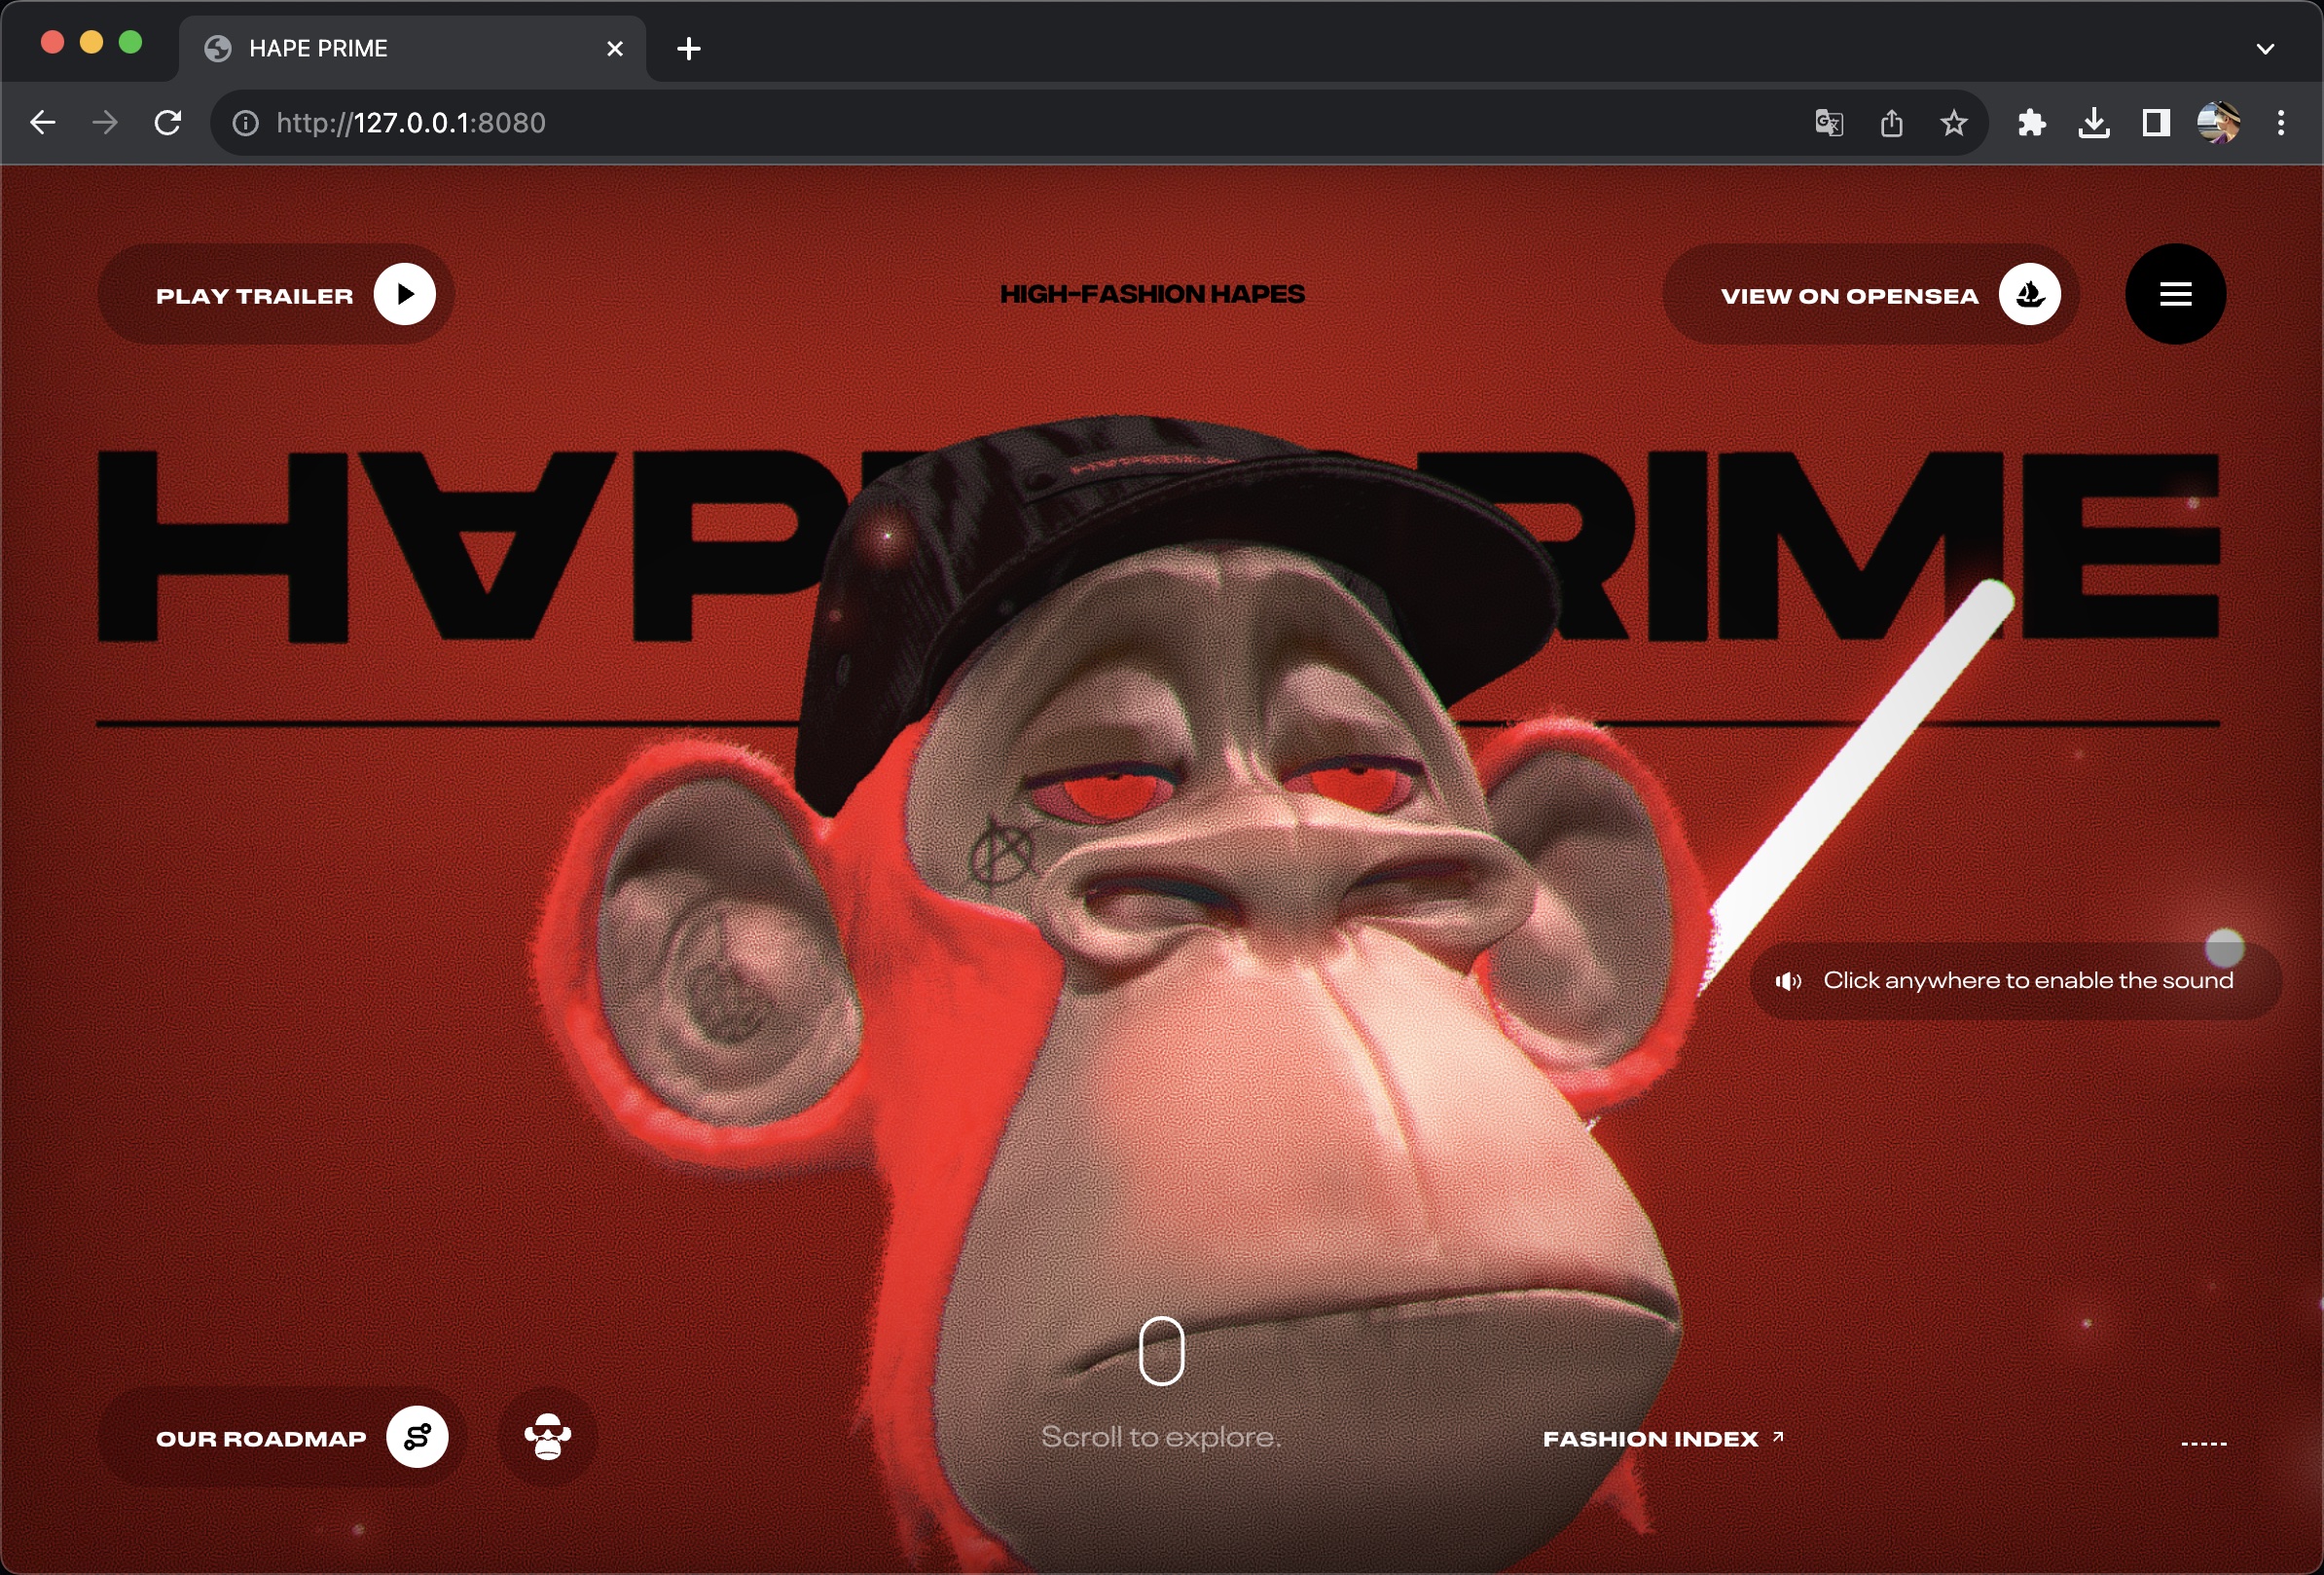Open the browser extensions puzzle icon
Screen dimensions: 2324x1575
tap(2031, 123)
